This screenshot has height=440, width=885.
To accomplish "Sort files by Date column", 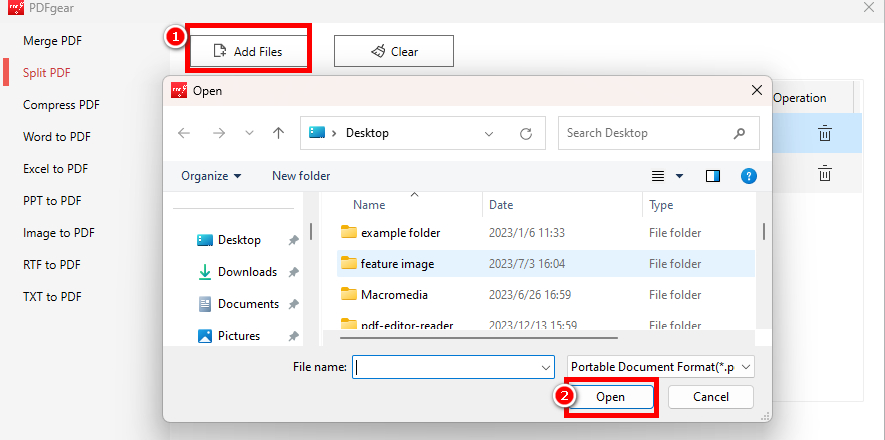I will (x=501, y=205).
